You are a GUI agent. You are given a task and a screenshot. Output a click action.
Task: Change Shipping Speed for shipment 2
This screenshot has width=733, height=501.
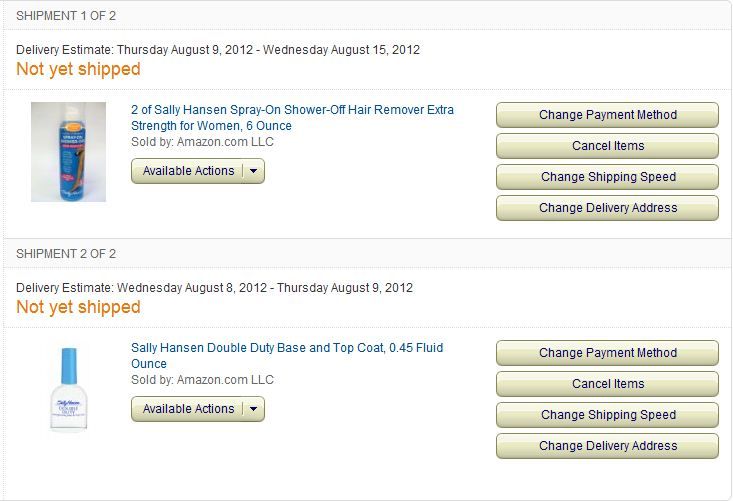(x=607, y=415)
